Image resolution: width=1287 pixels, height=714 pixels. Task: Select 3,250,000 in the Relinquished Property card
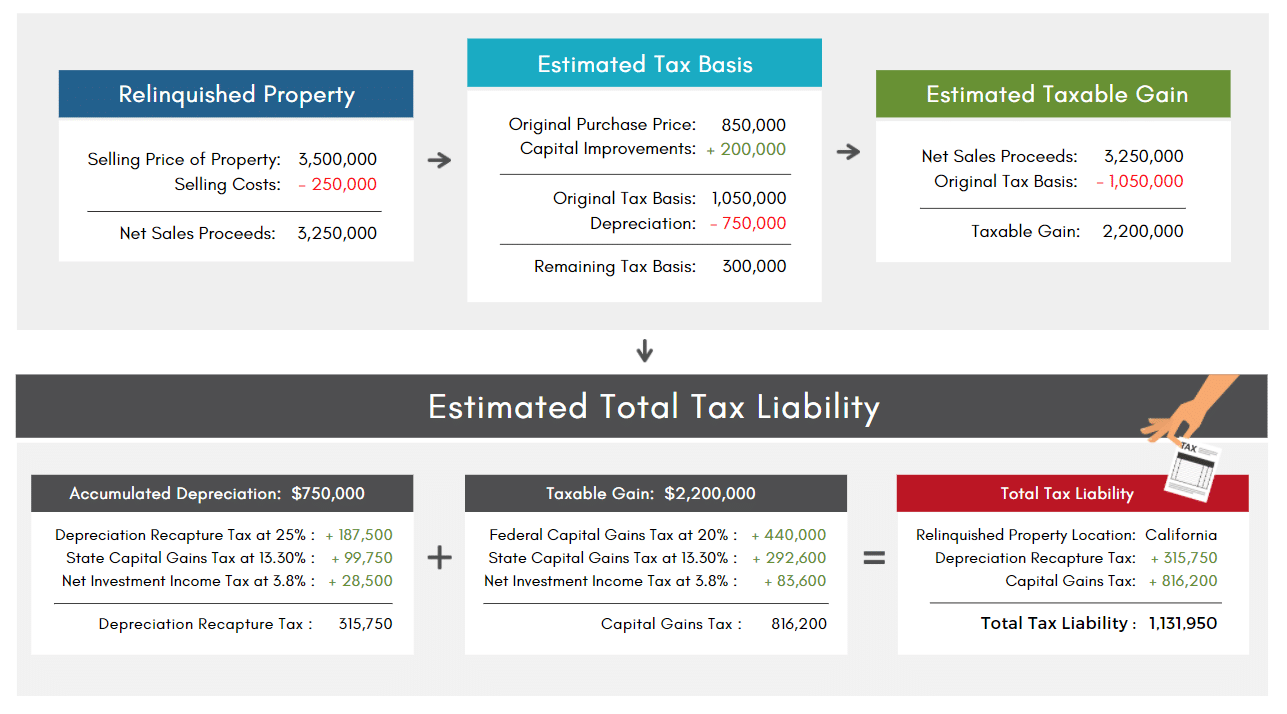pyautogui.click(x=337, y=233)
